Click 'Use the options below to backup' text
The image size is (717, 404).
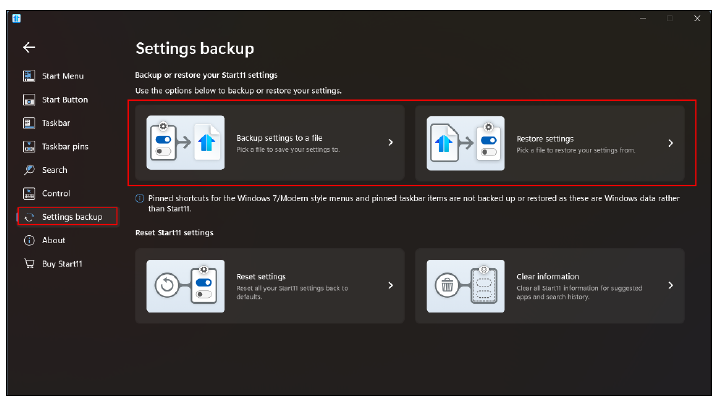238,90
